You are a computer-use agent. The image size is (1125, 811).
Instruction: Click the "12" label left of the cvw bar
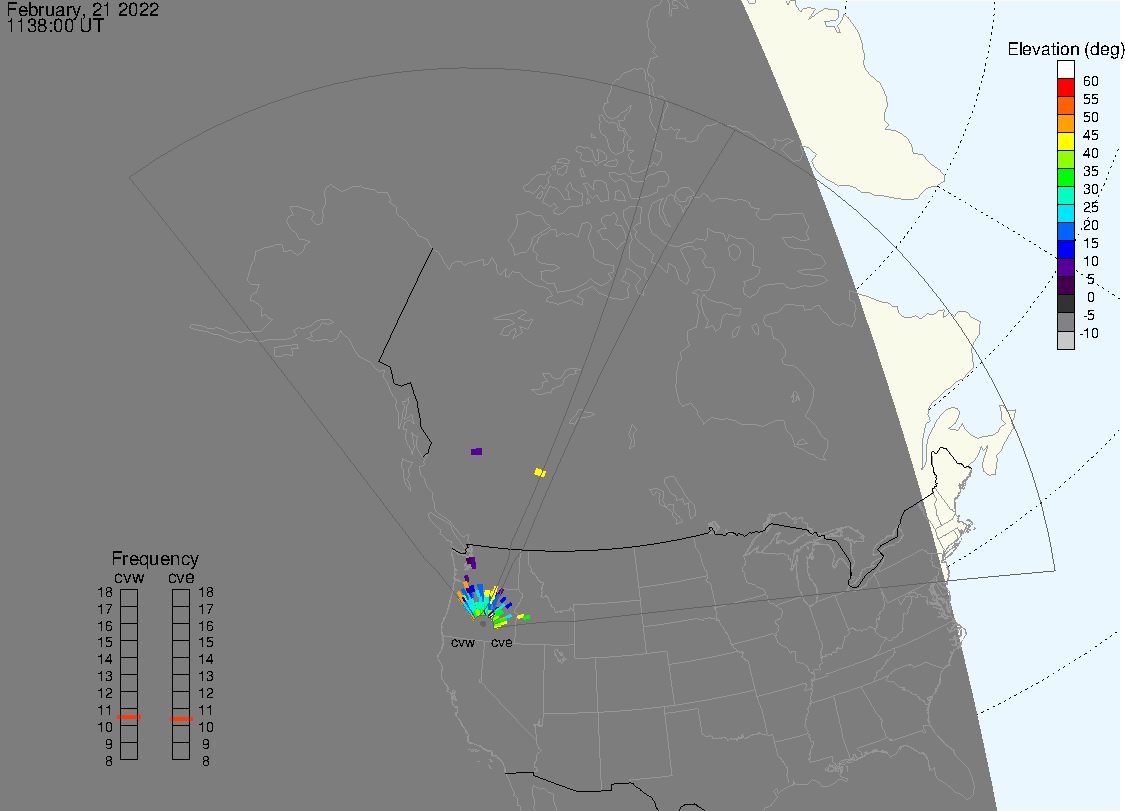coord(105,693)
